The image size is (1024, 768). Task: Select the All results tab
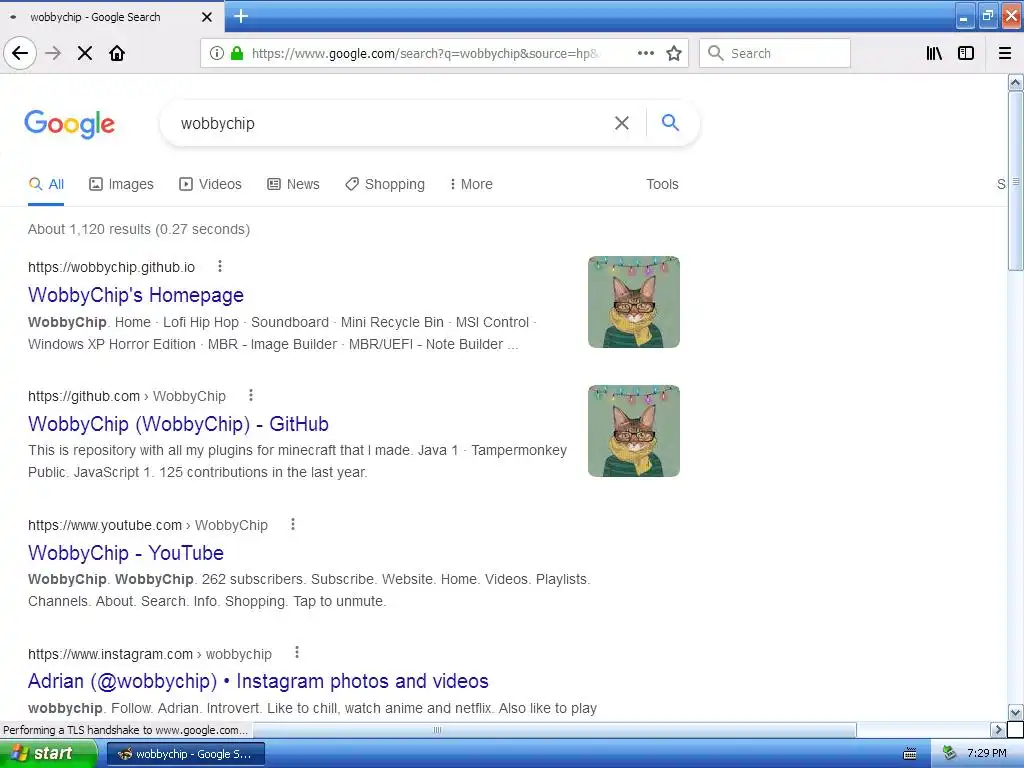coord(46,184)
